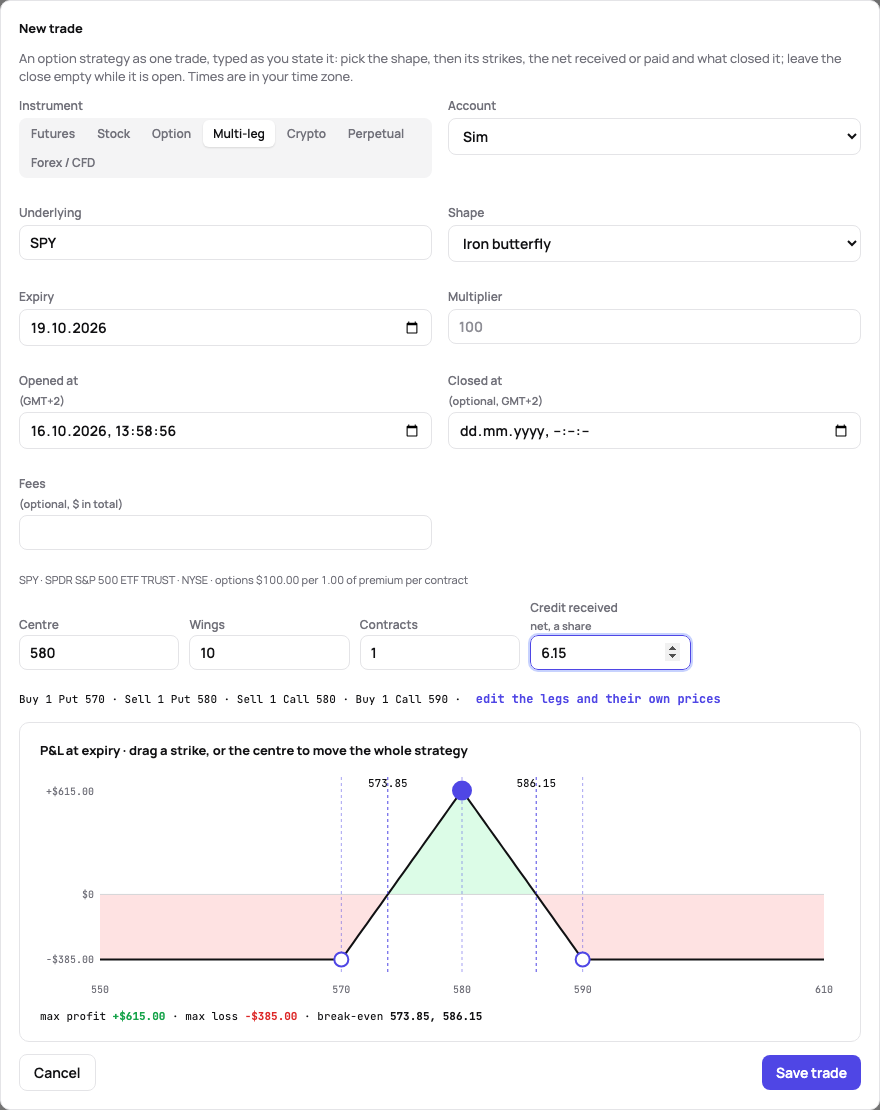Select the Stock instrument tab
Viewport: 880px width, 1110px height.
[x=113, y=134]
